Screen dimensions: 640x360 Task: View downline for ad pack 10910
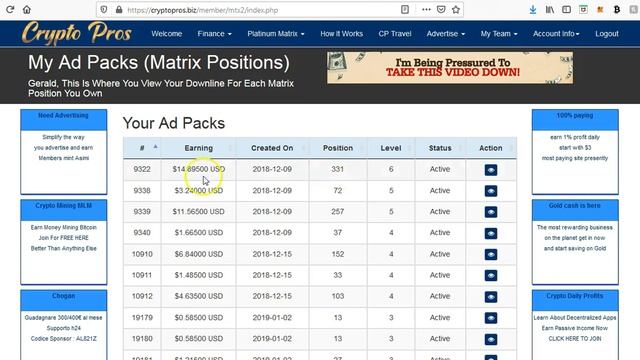click(491, 255)
